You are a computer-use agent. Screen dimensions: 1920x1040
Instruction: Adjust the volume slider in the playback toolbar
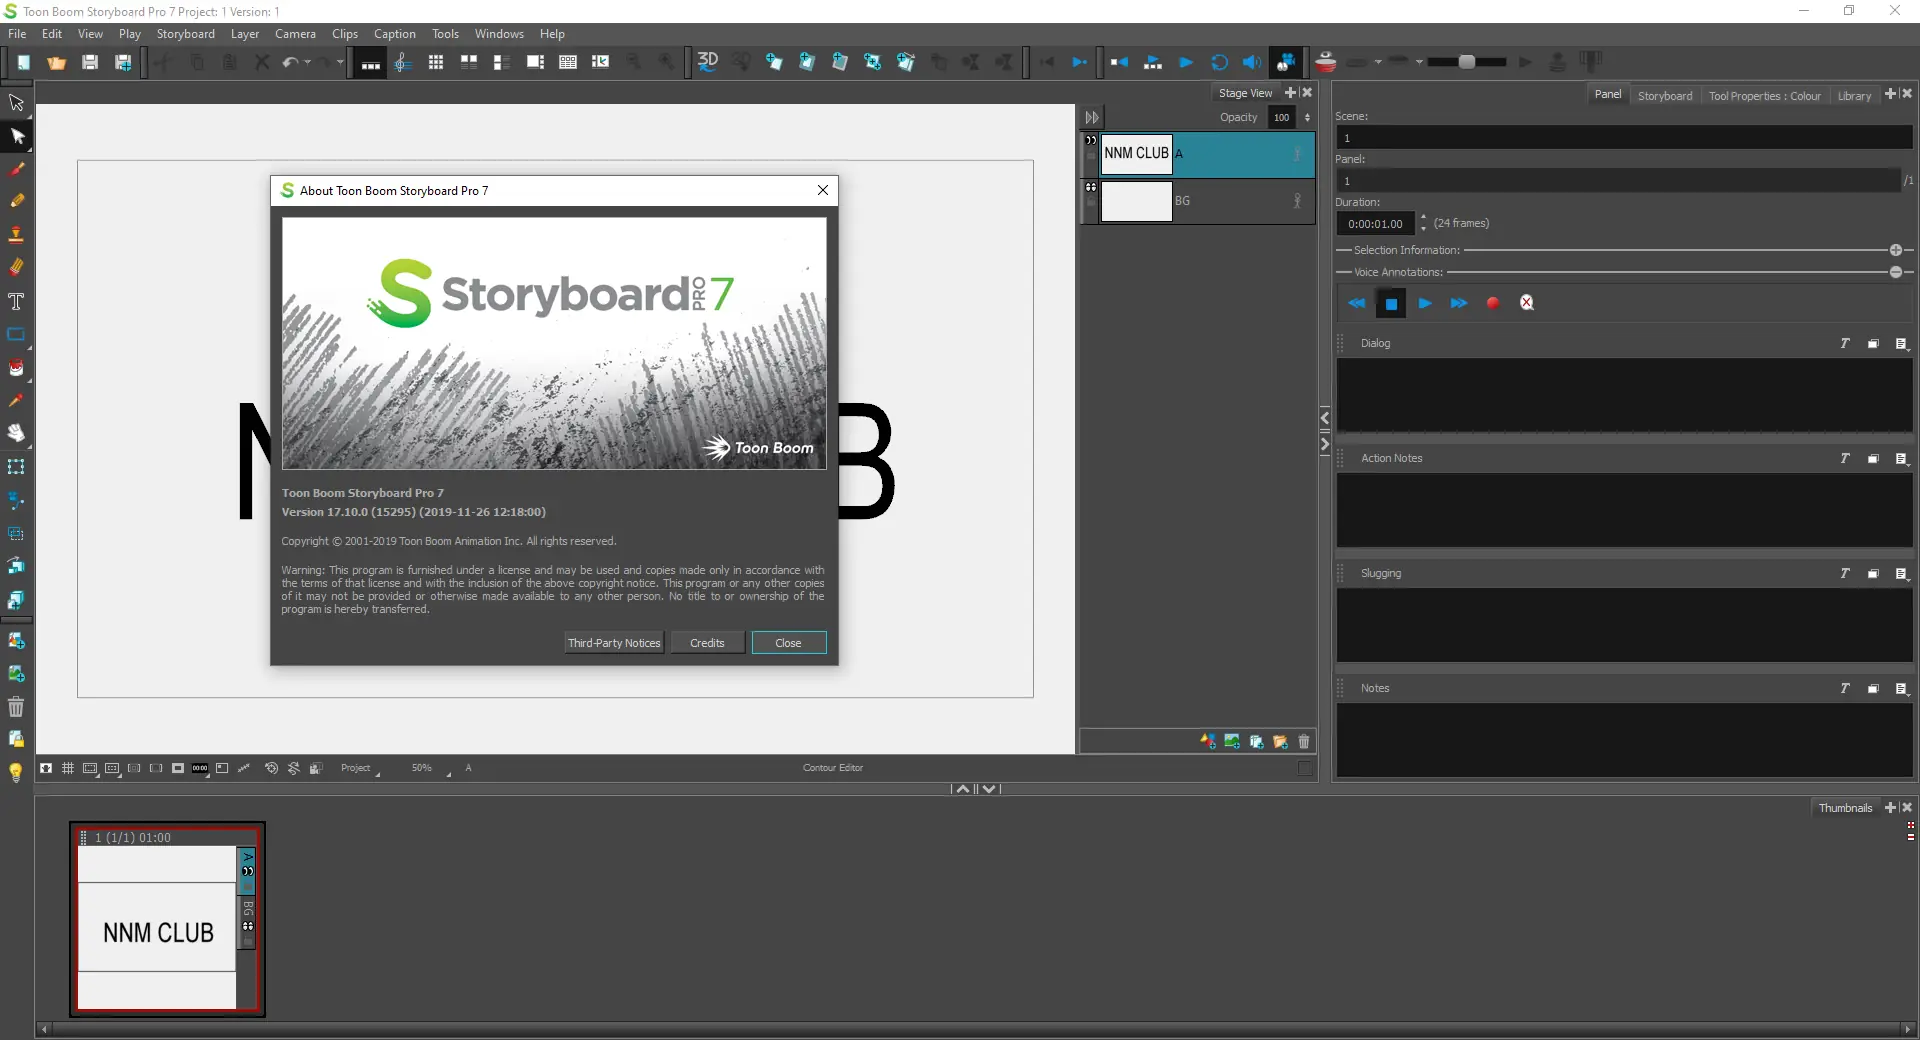click(x=1468, y=61)
